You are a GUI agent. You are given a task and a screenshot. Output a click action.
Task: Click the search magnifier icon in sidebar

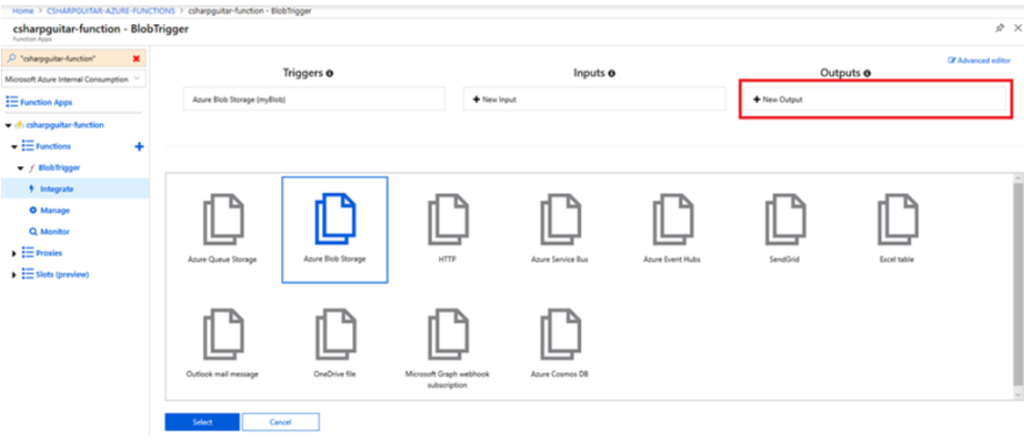pyautogui.click(x=12, y=59)
